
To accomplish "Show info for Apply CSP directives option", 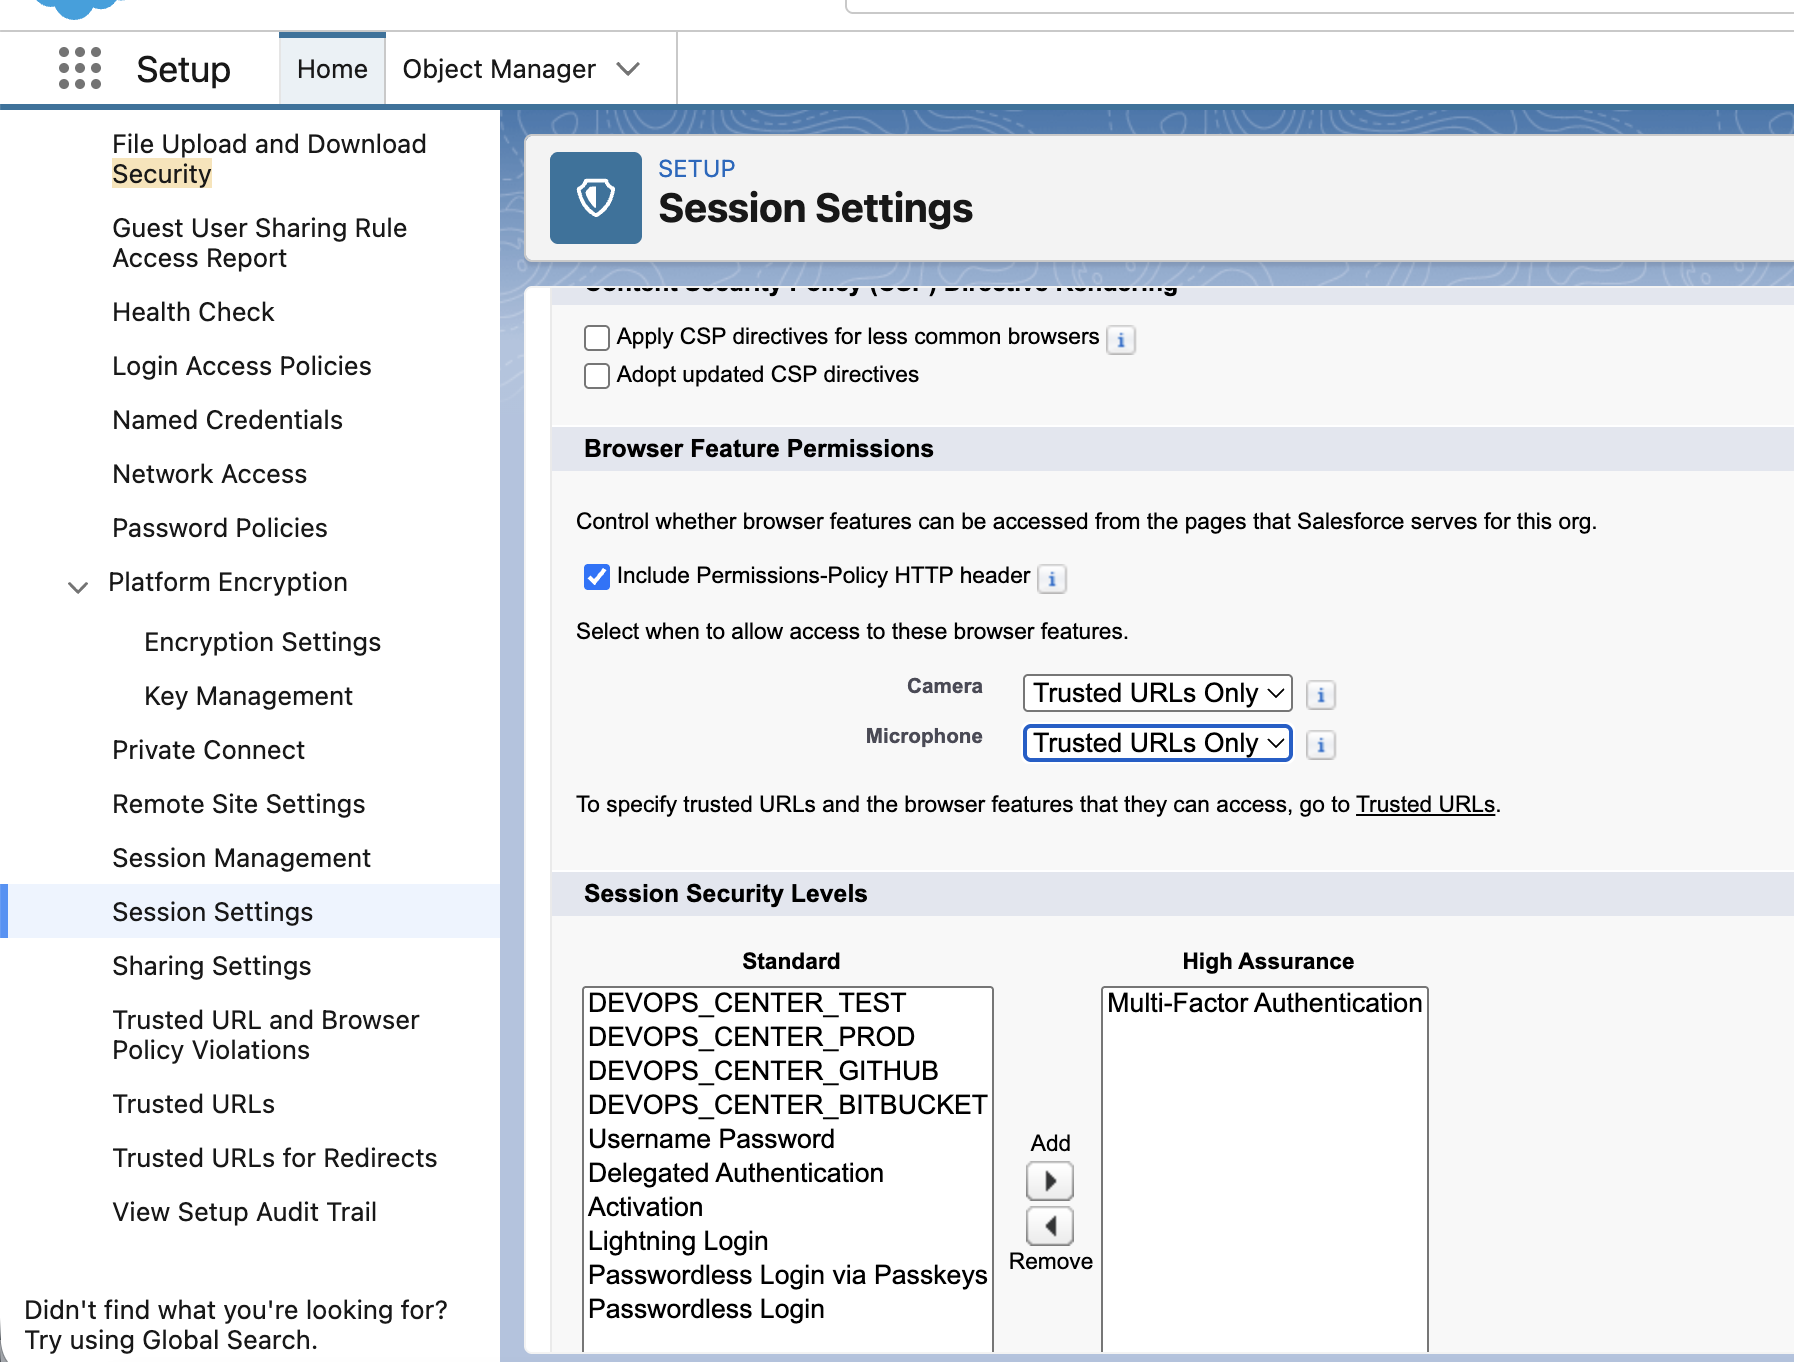I will (x=1121, y=340).
